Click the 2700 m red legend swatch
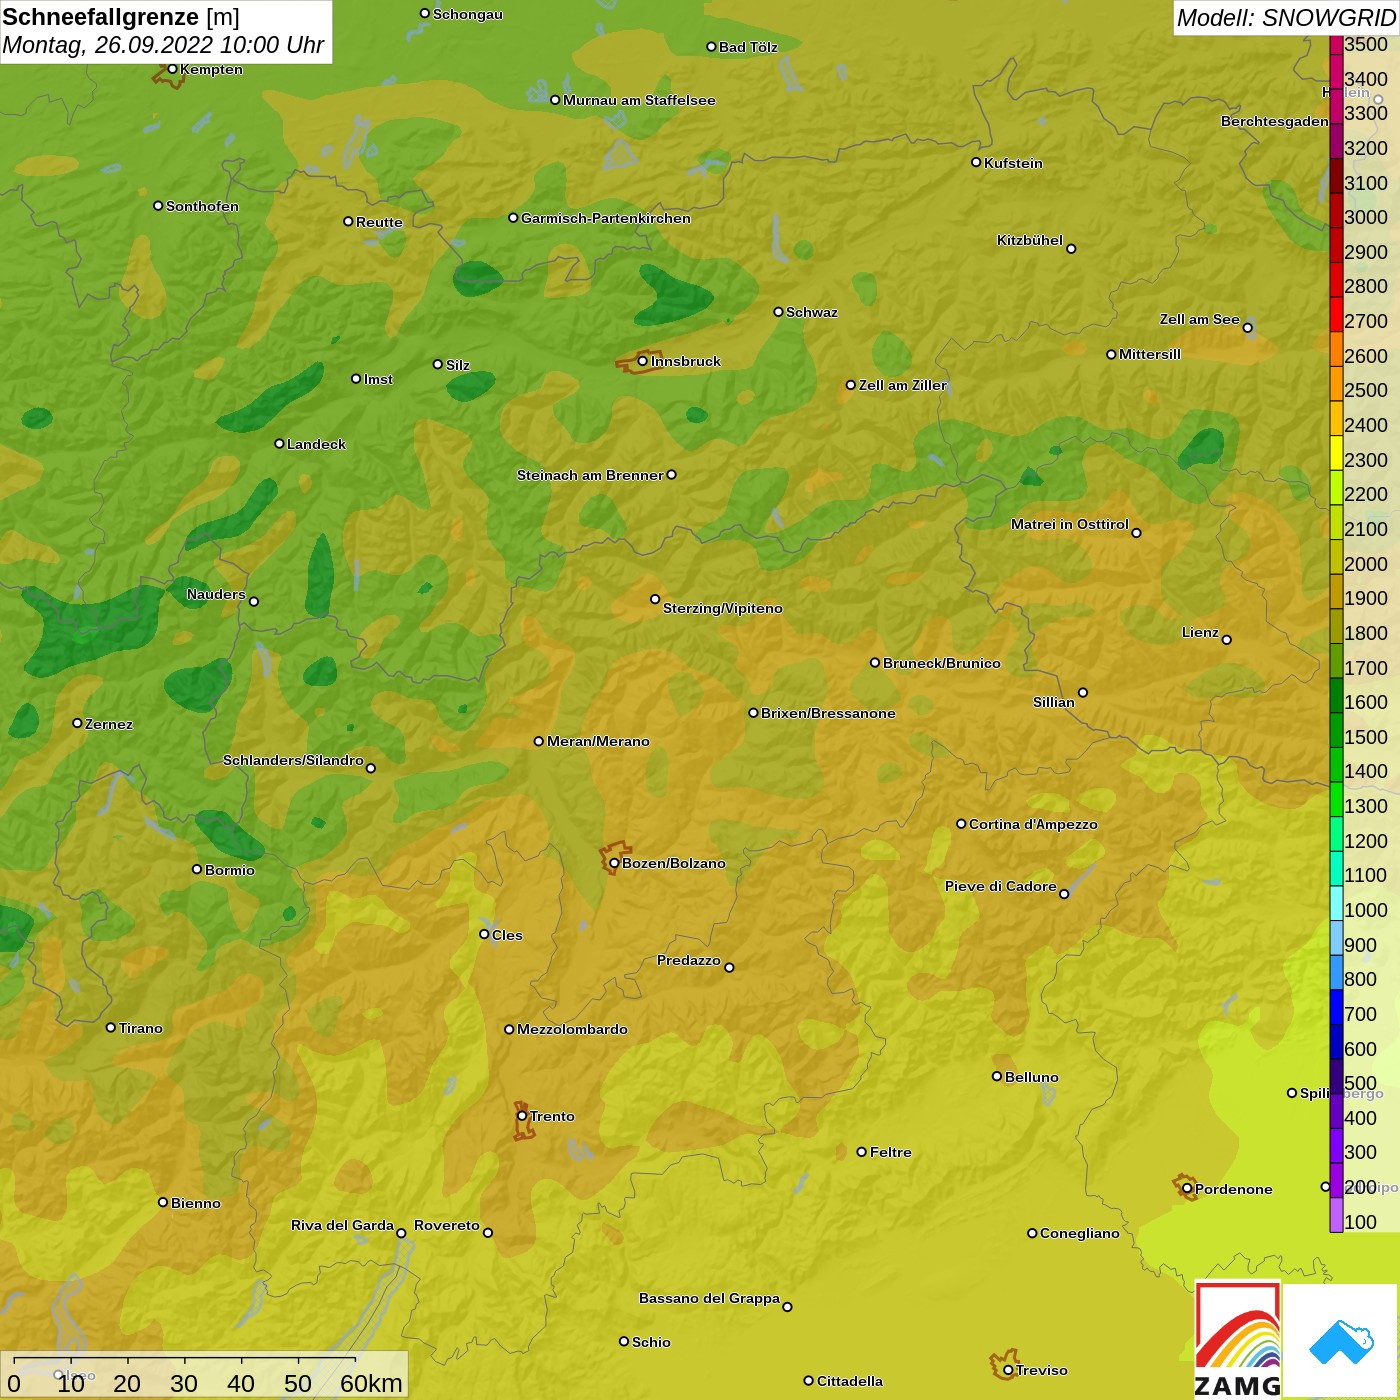This screenshot has width=1400, height=1400. 1336,314
